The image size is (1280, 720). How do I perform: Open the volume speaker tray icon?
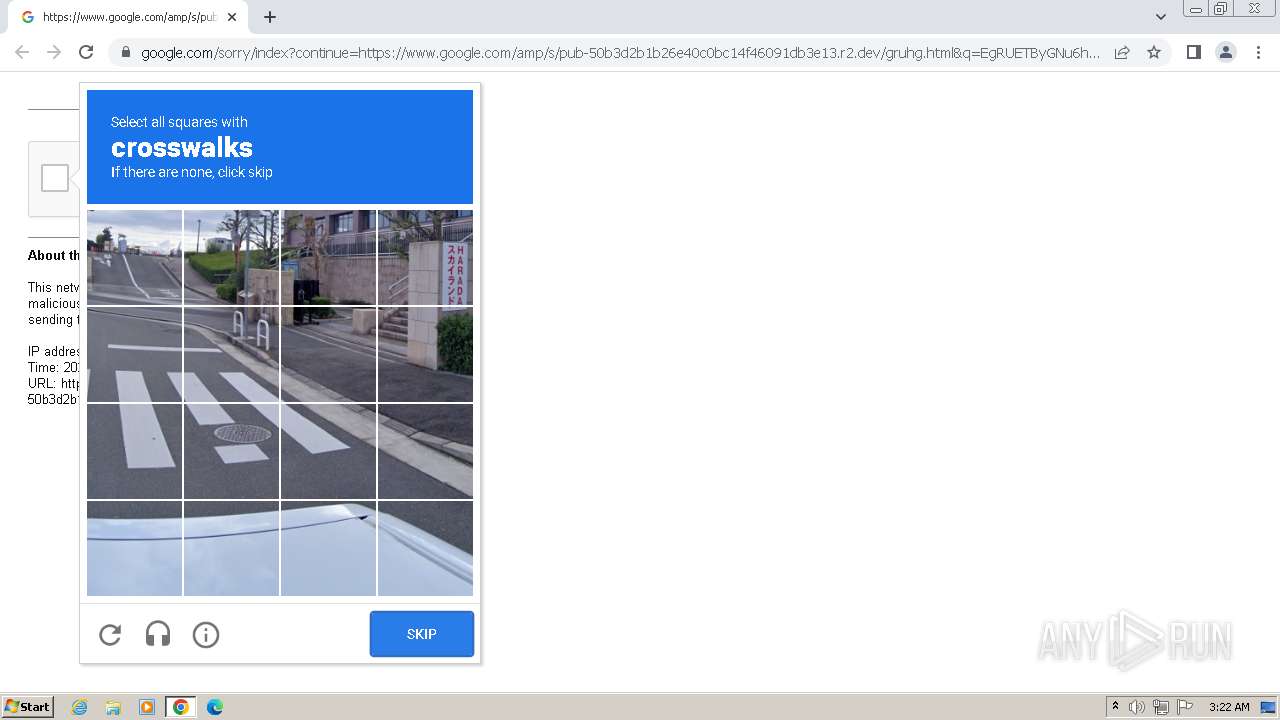pos(1137,707)
